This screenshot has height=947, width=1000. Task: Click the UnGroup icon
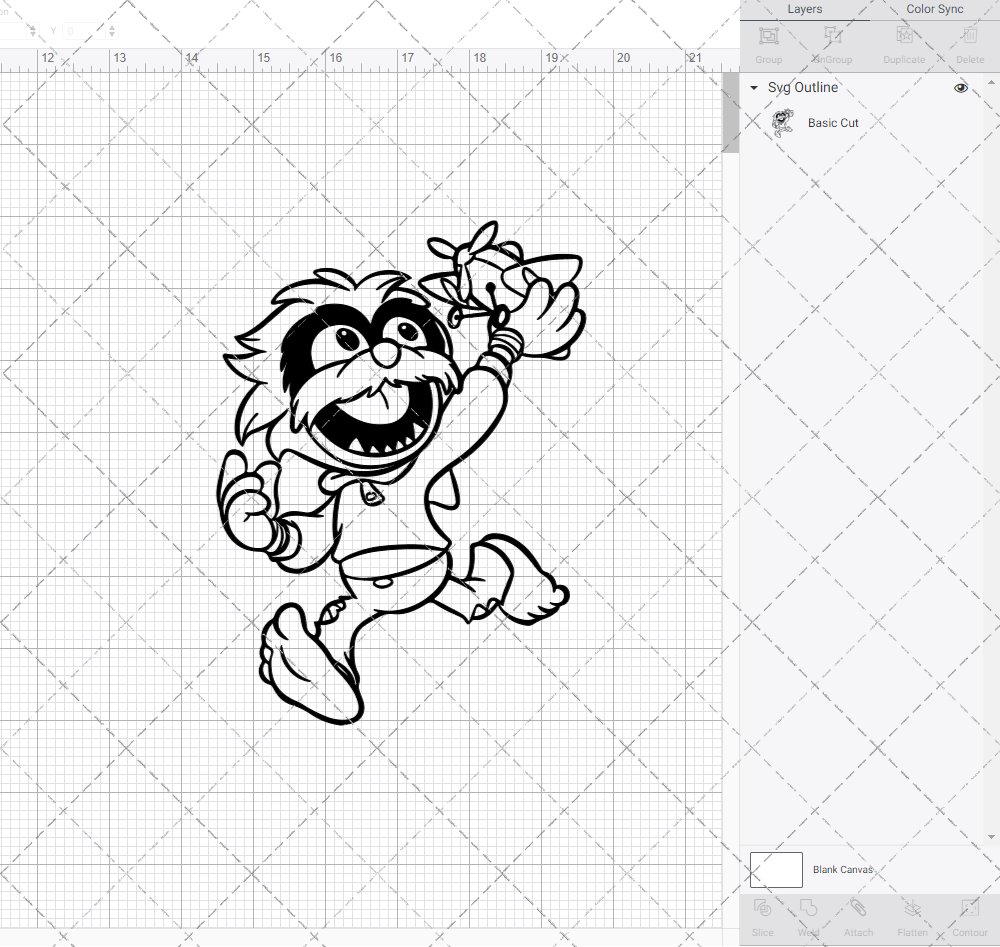(831, 42)
